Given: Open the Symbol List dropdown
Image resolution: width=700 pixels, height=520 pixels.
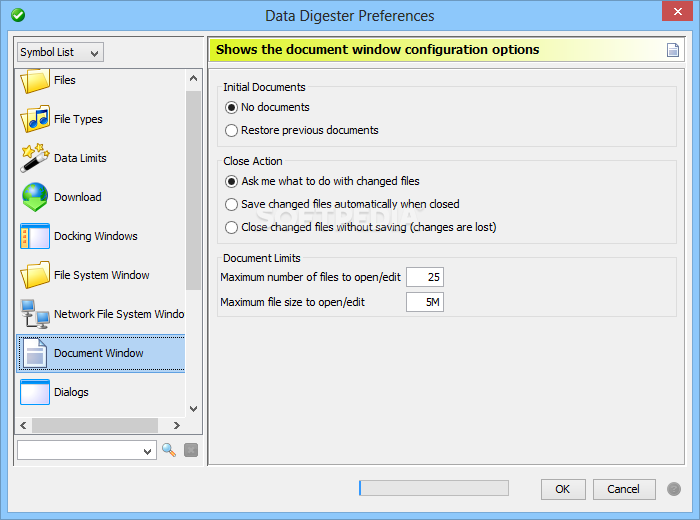Looking at the screenshot, I should [x=60, y=52].
